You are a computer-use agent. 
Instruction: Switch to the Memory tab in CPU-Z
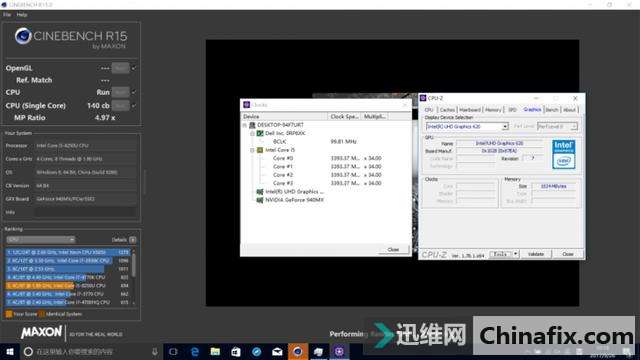[x=493, y=110]
